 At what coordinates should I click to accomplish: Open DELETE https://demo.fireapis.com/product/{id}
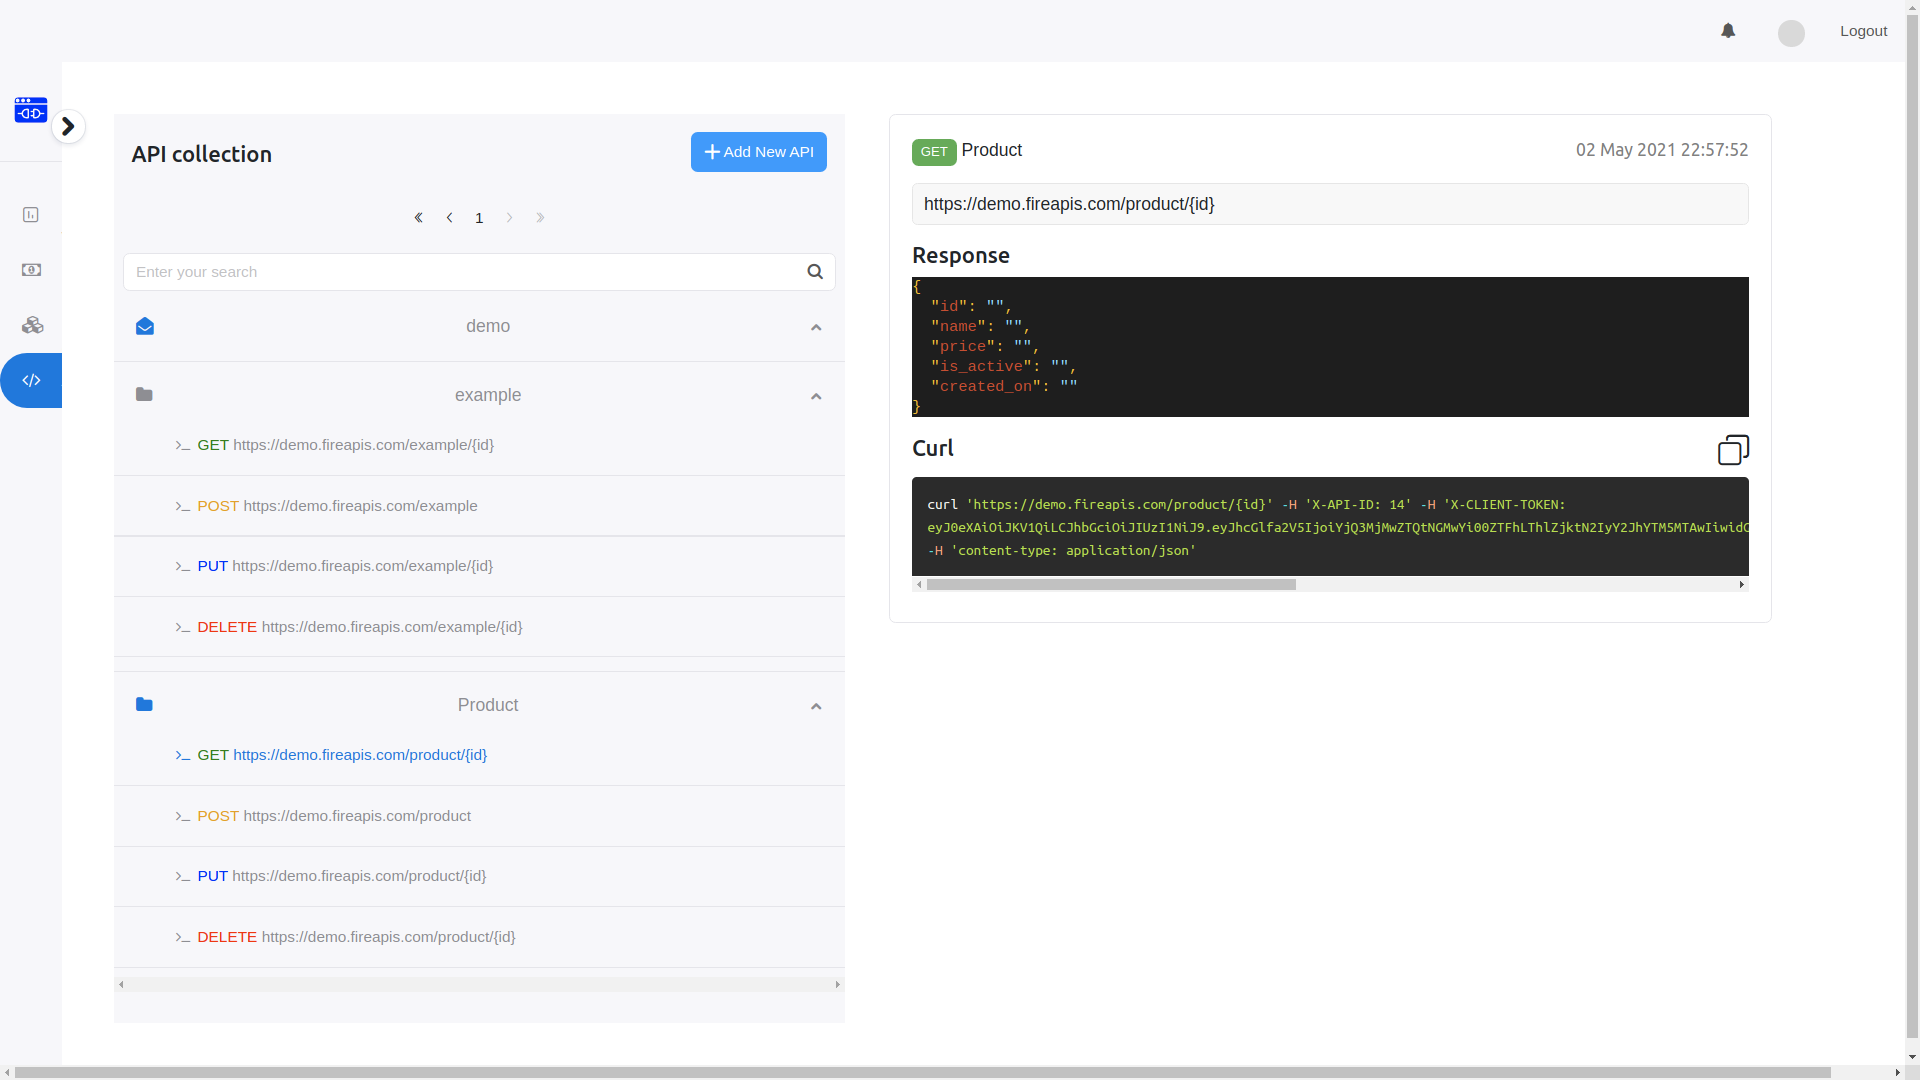pos(356,937)
